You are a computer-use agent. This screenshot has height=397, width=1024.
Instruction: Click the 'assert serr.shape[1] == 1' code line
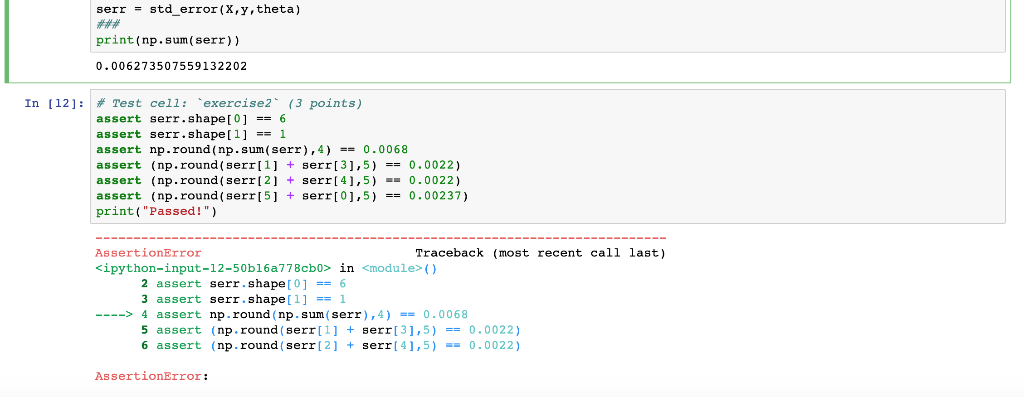(191, 134)
